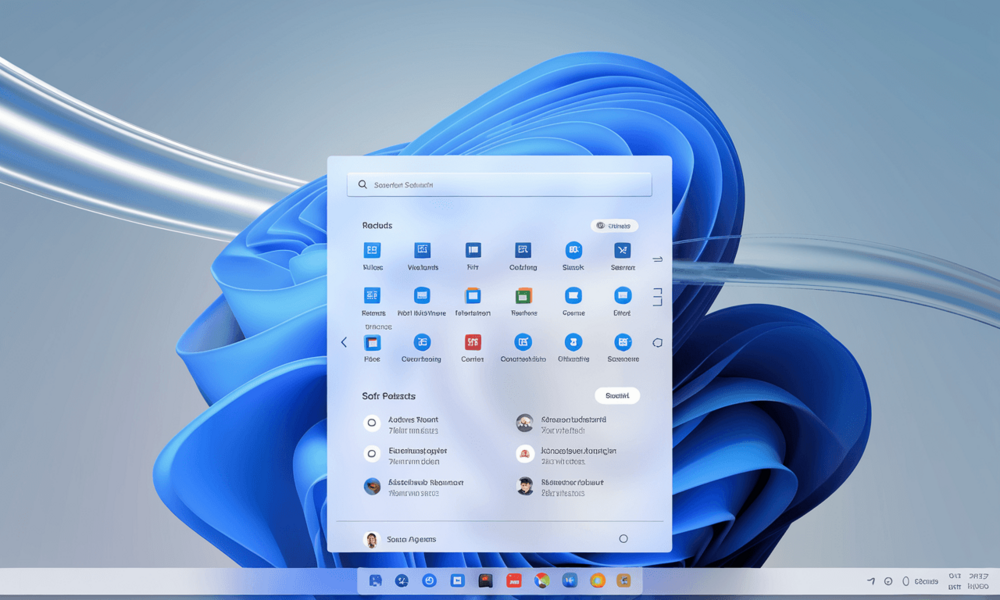Open the round Coerne app icon
Image resolution: width=1000 pixels, height=600 pixels.
click(573, 295)
